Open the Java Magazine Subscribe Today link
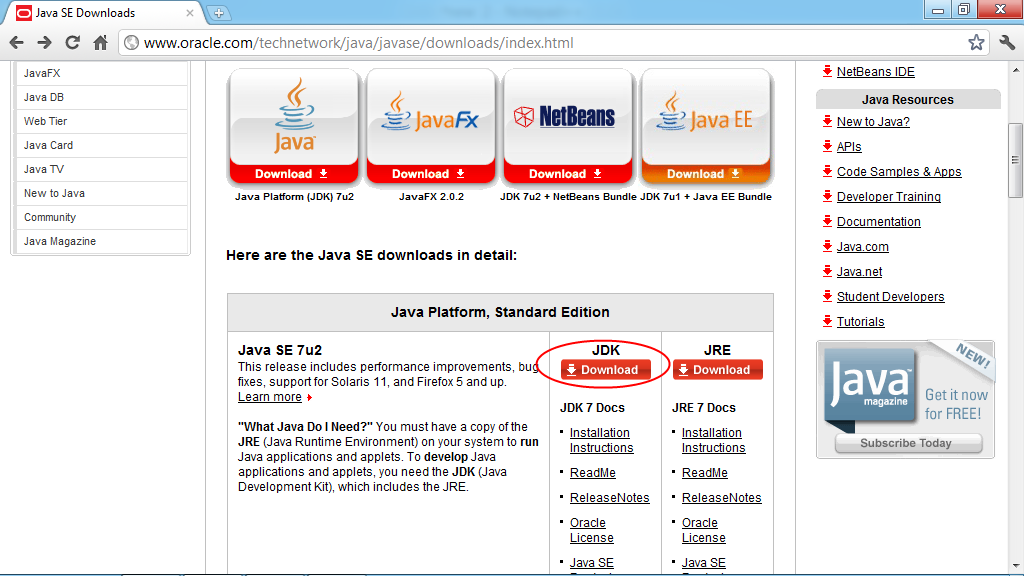The width and height of the screenshot is (1024, 576). click(905, 443)
